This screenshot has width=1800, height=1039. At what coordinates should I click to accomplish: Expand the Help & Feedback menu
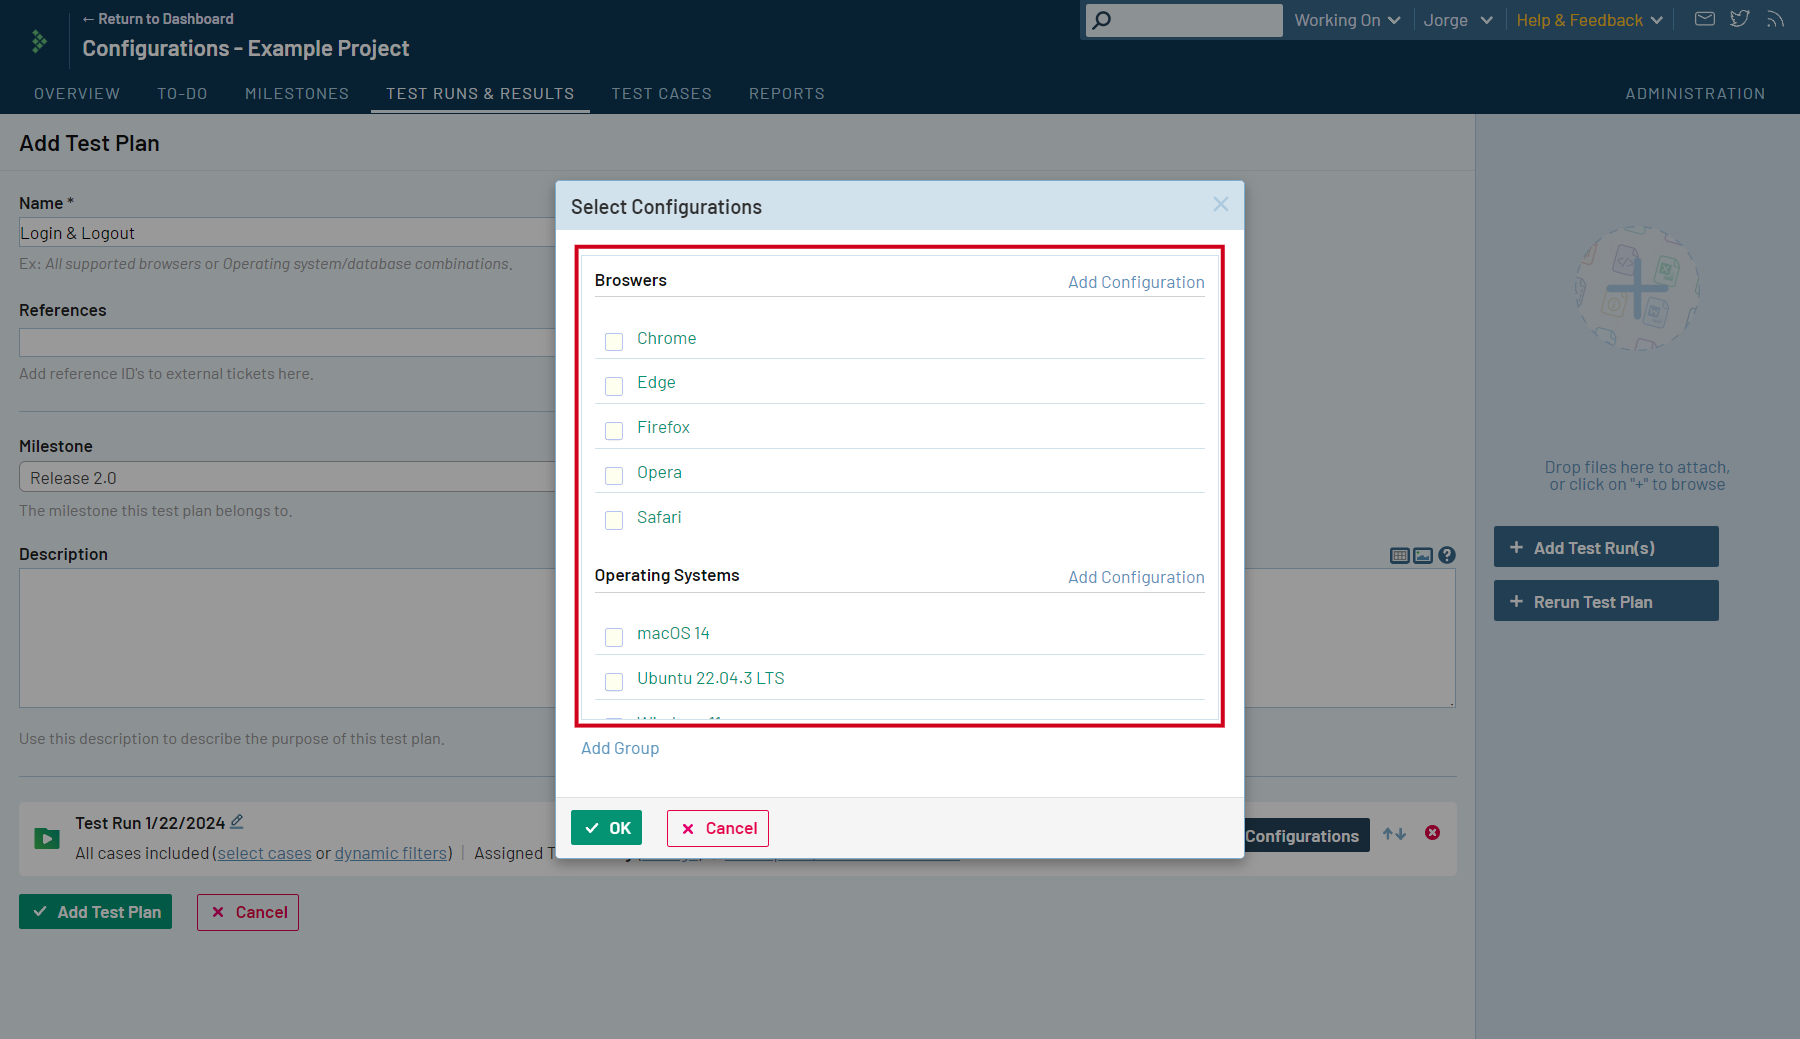[1589, 20]
